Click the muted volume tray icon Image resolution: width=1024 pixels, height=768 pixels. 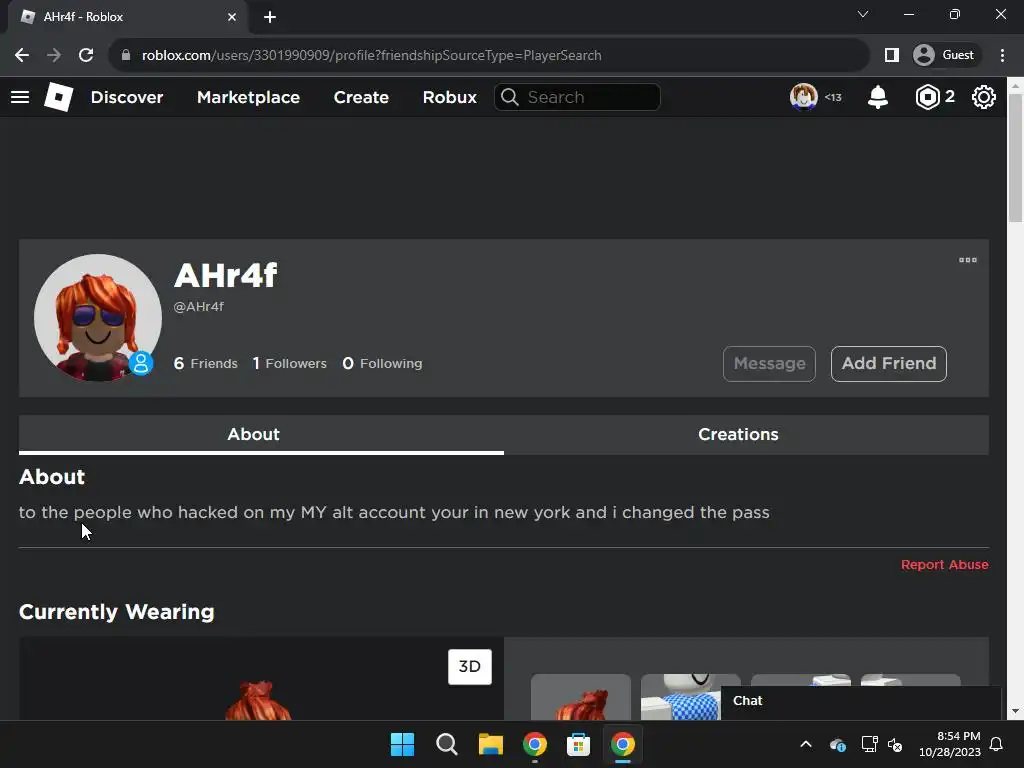click(895, 744)
